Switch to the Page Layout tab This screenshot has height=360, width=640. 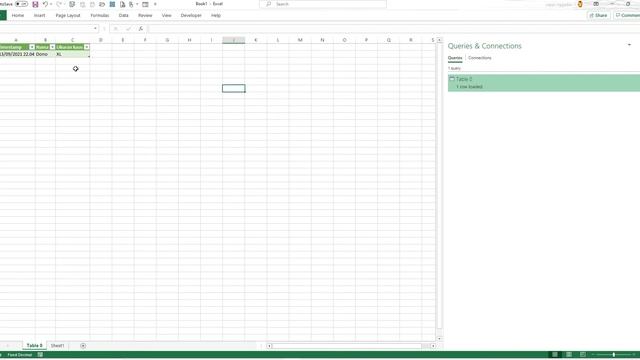tap(68, 16)
